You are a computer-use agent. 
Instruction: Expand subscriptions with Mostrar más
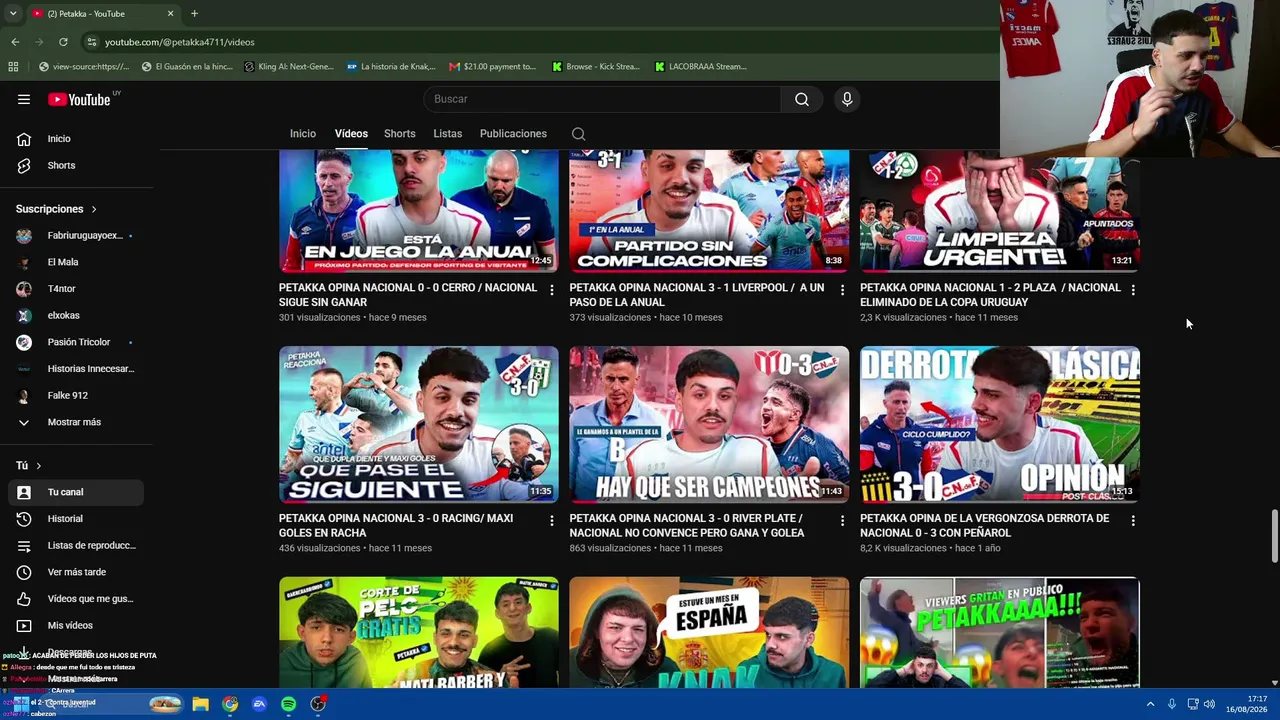point(75,422)
